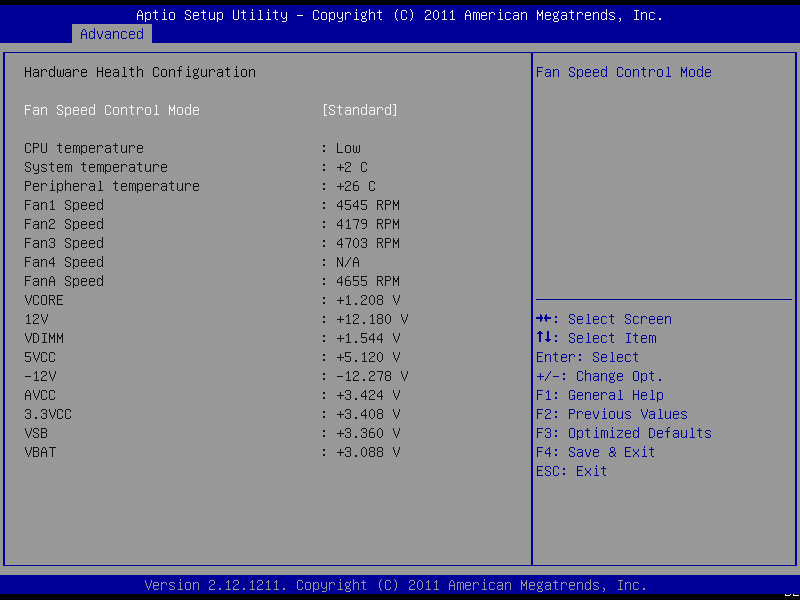Click the F4: Save & Exit hint
800x600 pixels.
click(595, 453)
